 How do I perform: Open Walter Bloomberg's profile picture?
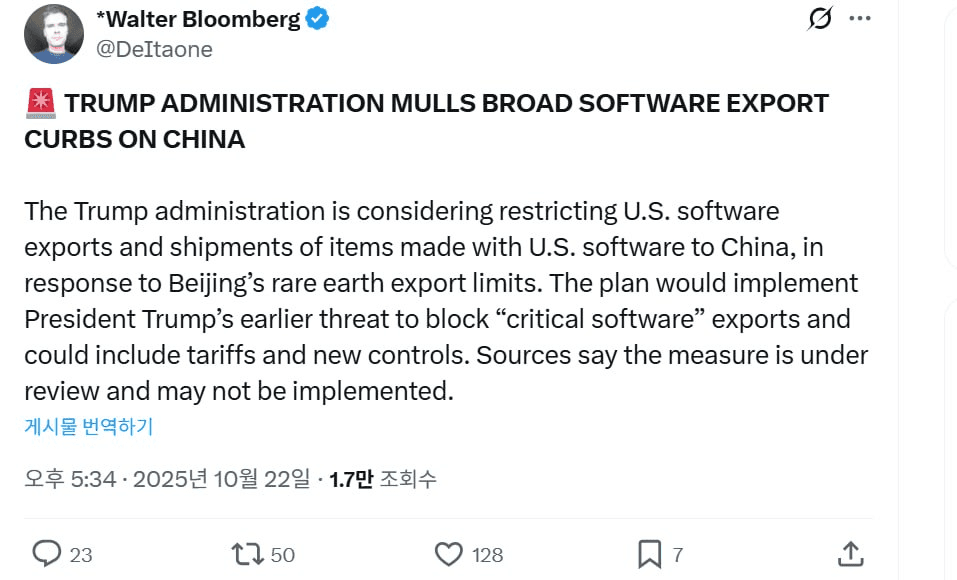click(x=53, y=34)
